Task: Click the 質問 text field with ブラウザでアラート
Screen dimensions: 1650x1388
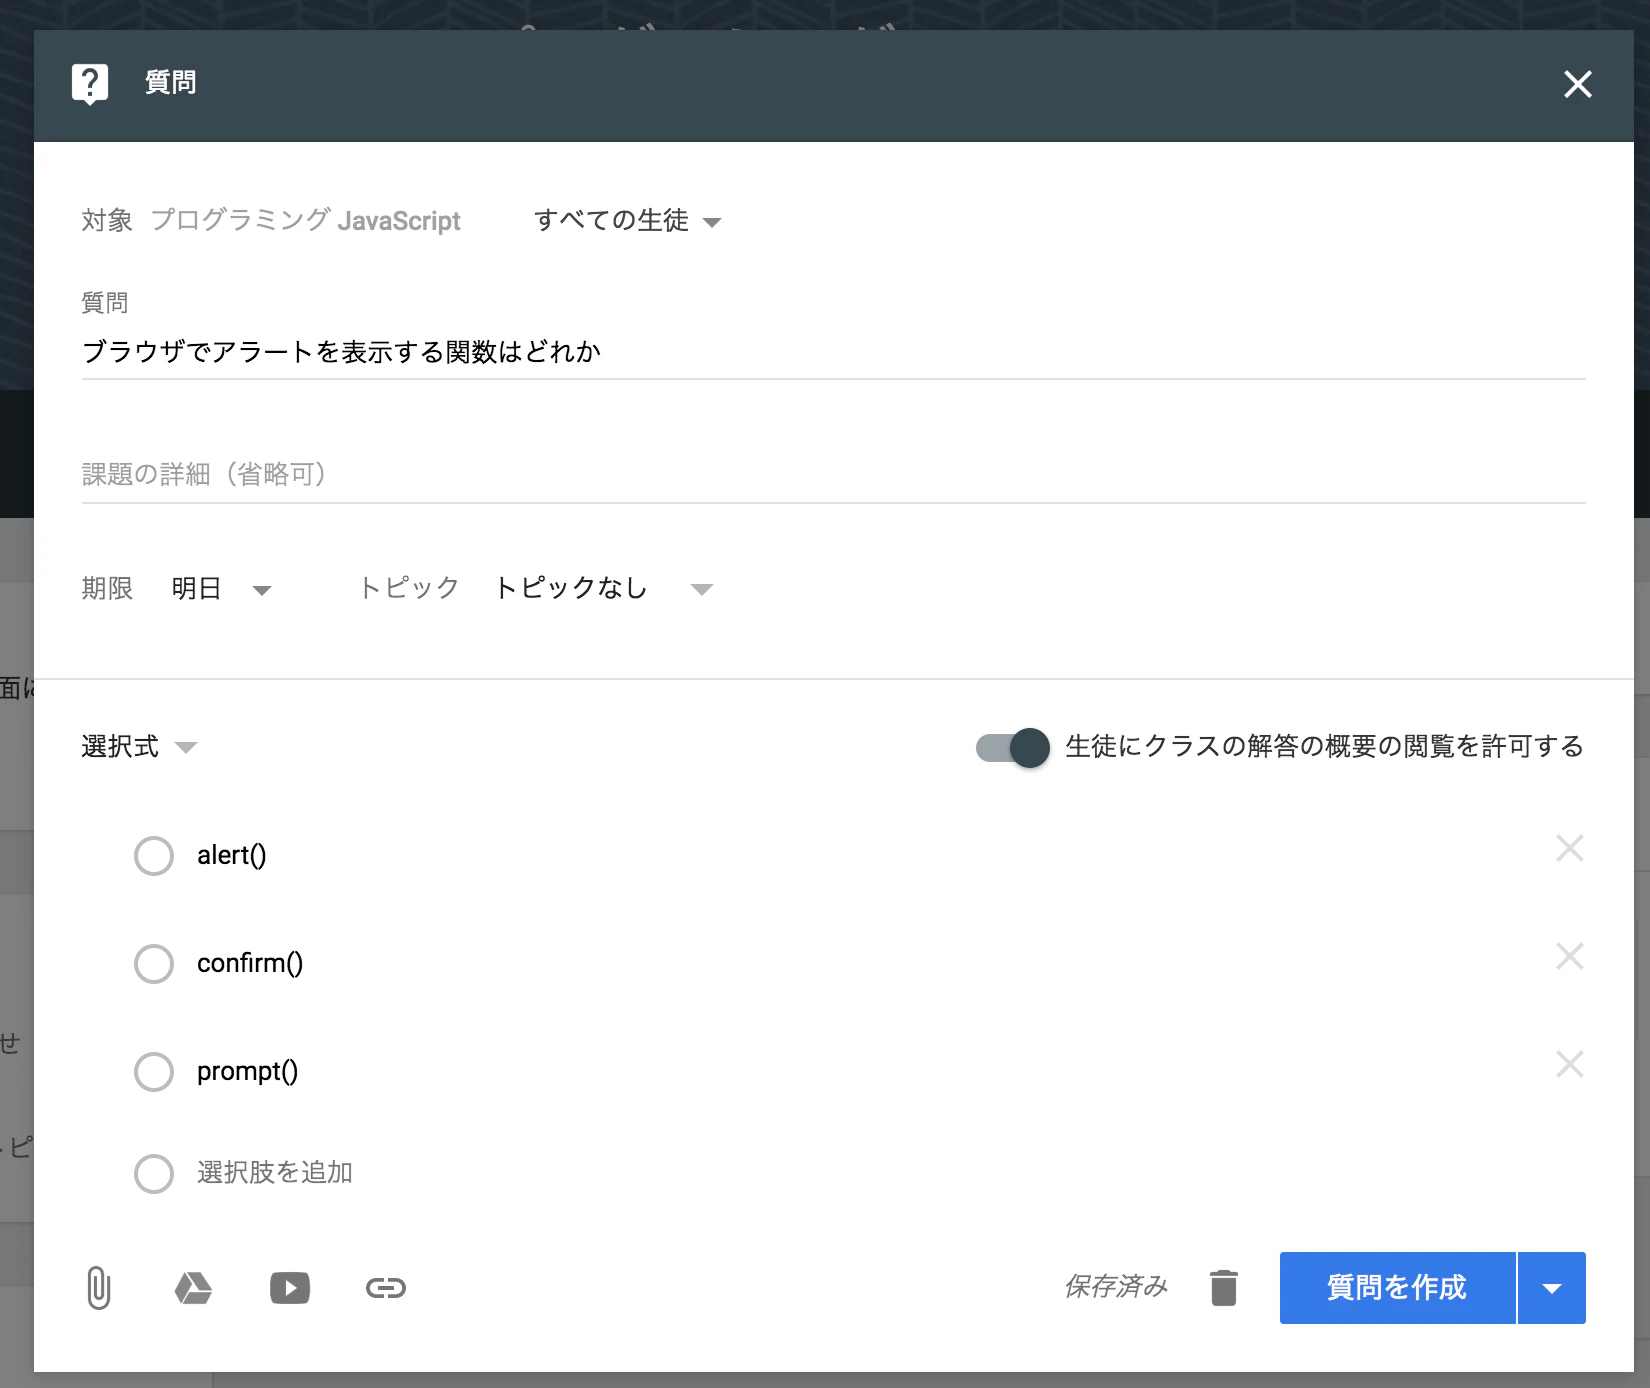Action: [833, 352]
